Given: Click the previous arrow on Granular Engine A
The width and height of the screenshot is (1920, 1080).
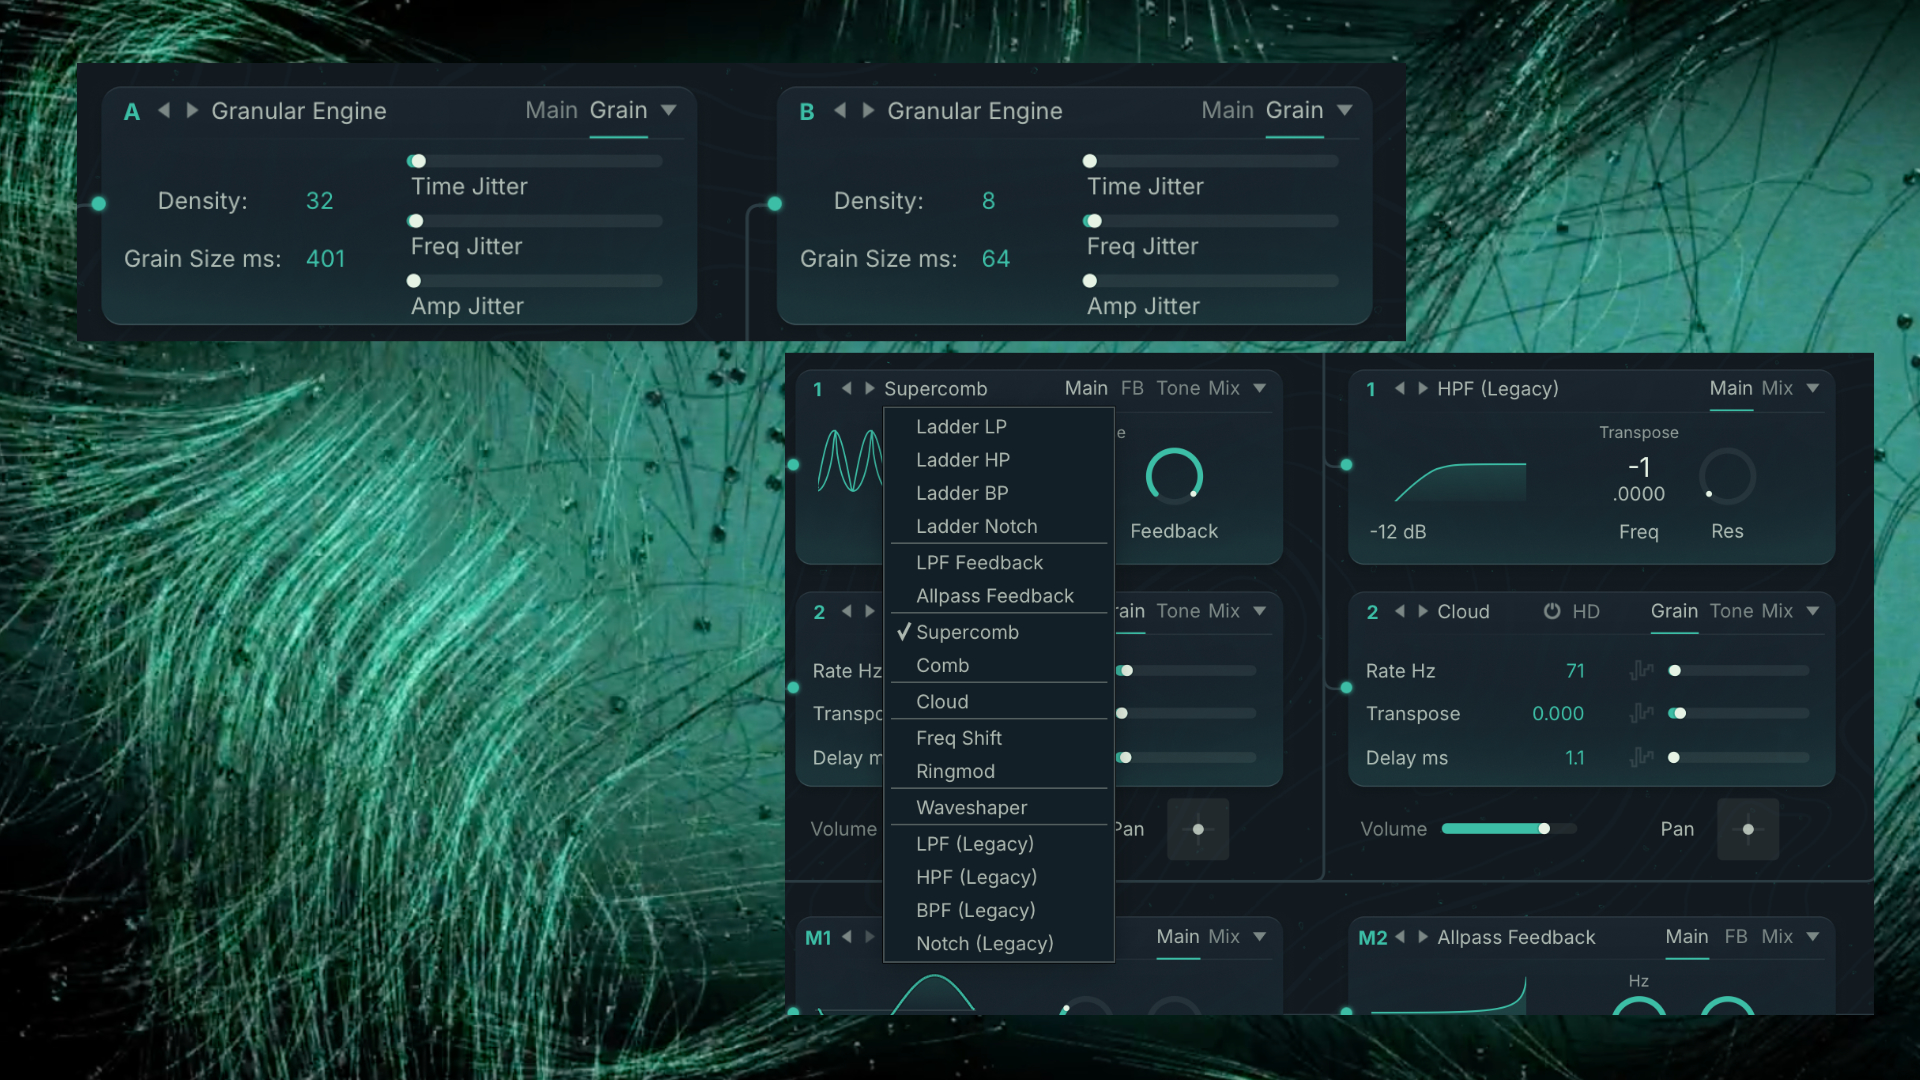Looking at the screenshot, I should pyautogui.click(x=164, y=111).
